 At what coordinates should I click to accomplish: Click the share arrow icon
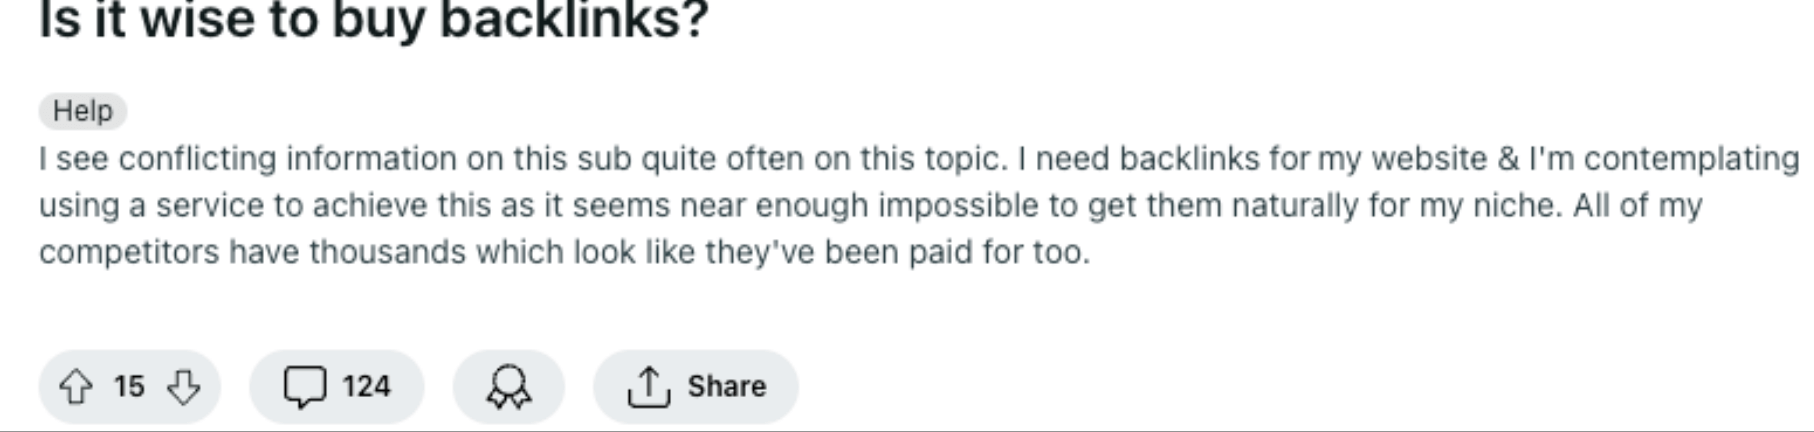pyautogui.click(x=648, y=387)
